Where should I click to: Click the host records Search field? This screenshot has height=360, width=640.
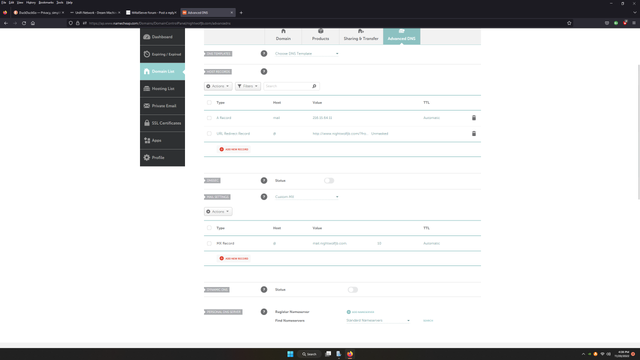288,86
